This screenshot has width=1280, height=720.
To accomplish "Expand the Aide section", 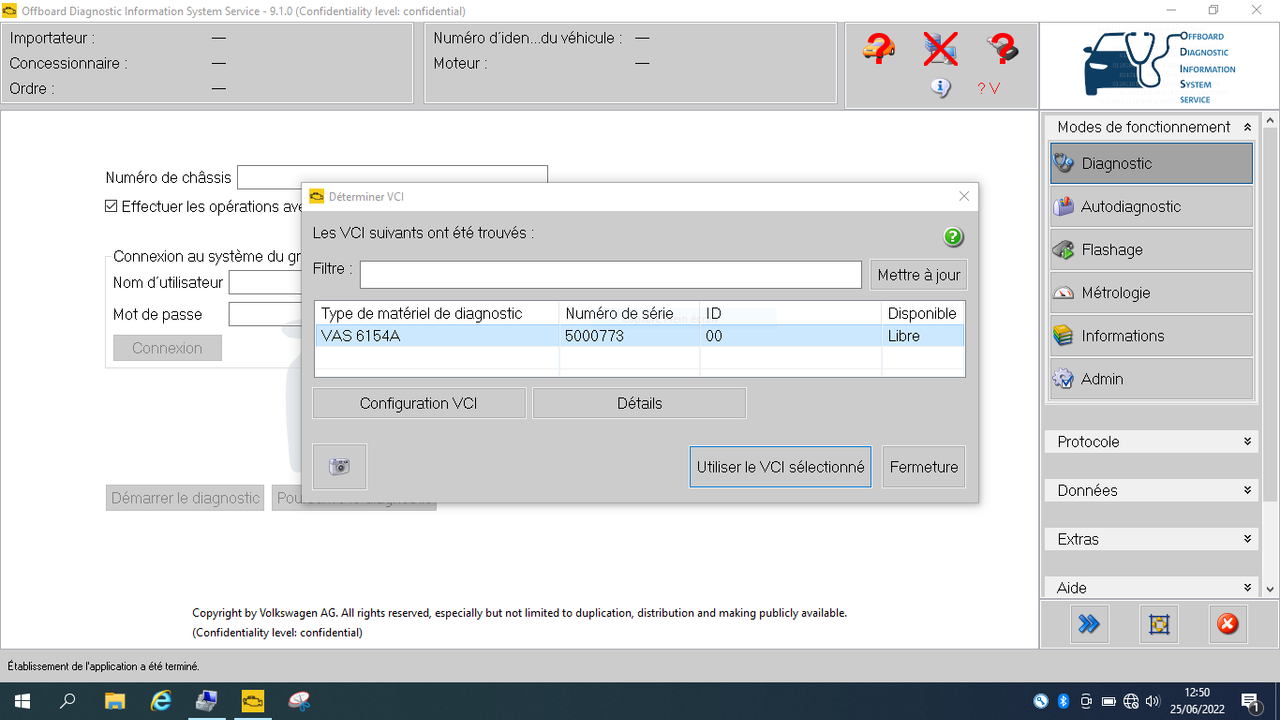I will (x=1247, y=588).
